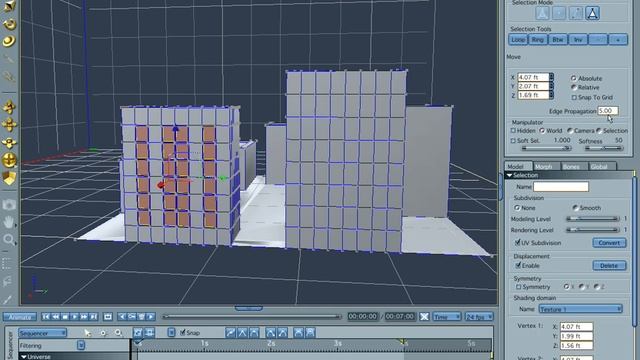
Task: Click the Btw selection button
Action: click(558, 40)
